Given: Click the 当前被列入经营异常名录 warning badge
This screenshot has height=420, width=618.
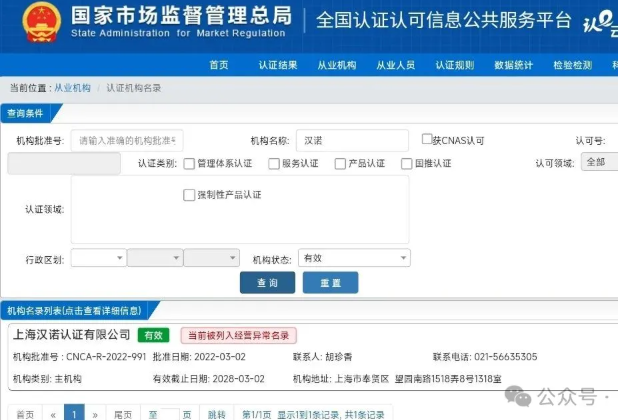Looking at the screenshot, I should (x=238, y=336).
